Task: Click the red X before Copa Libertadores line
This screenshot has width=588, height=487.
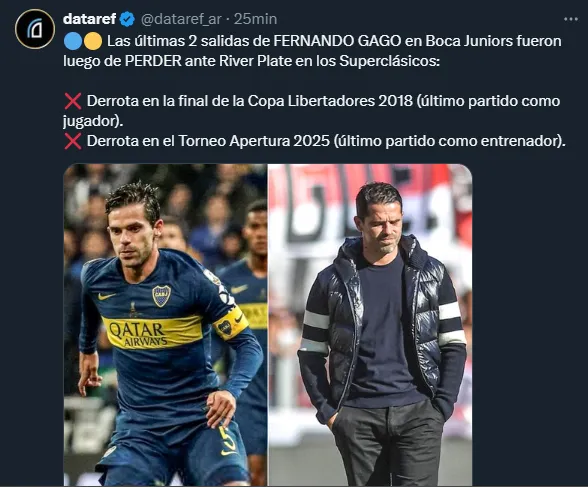Action: pos(73,101)
